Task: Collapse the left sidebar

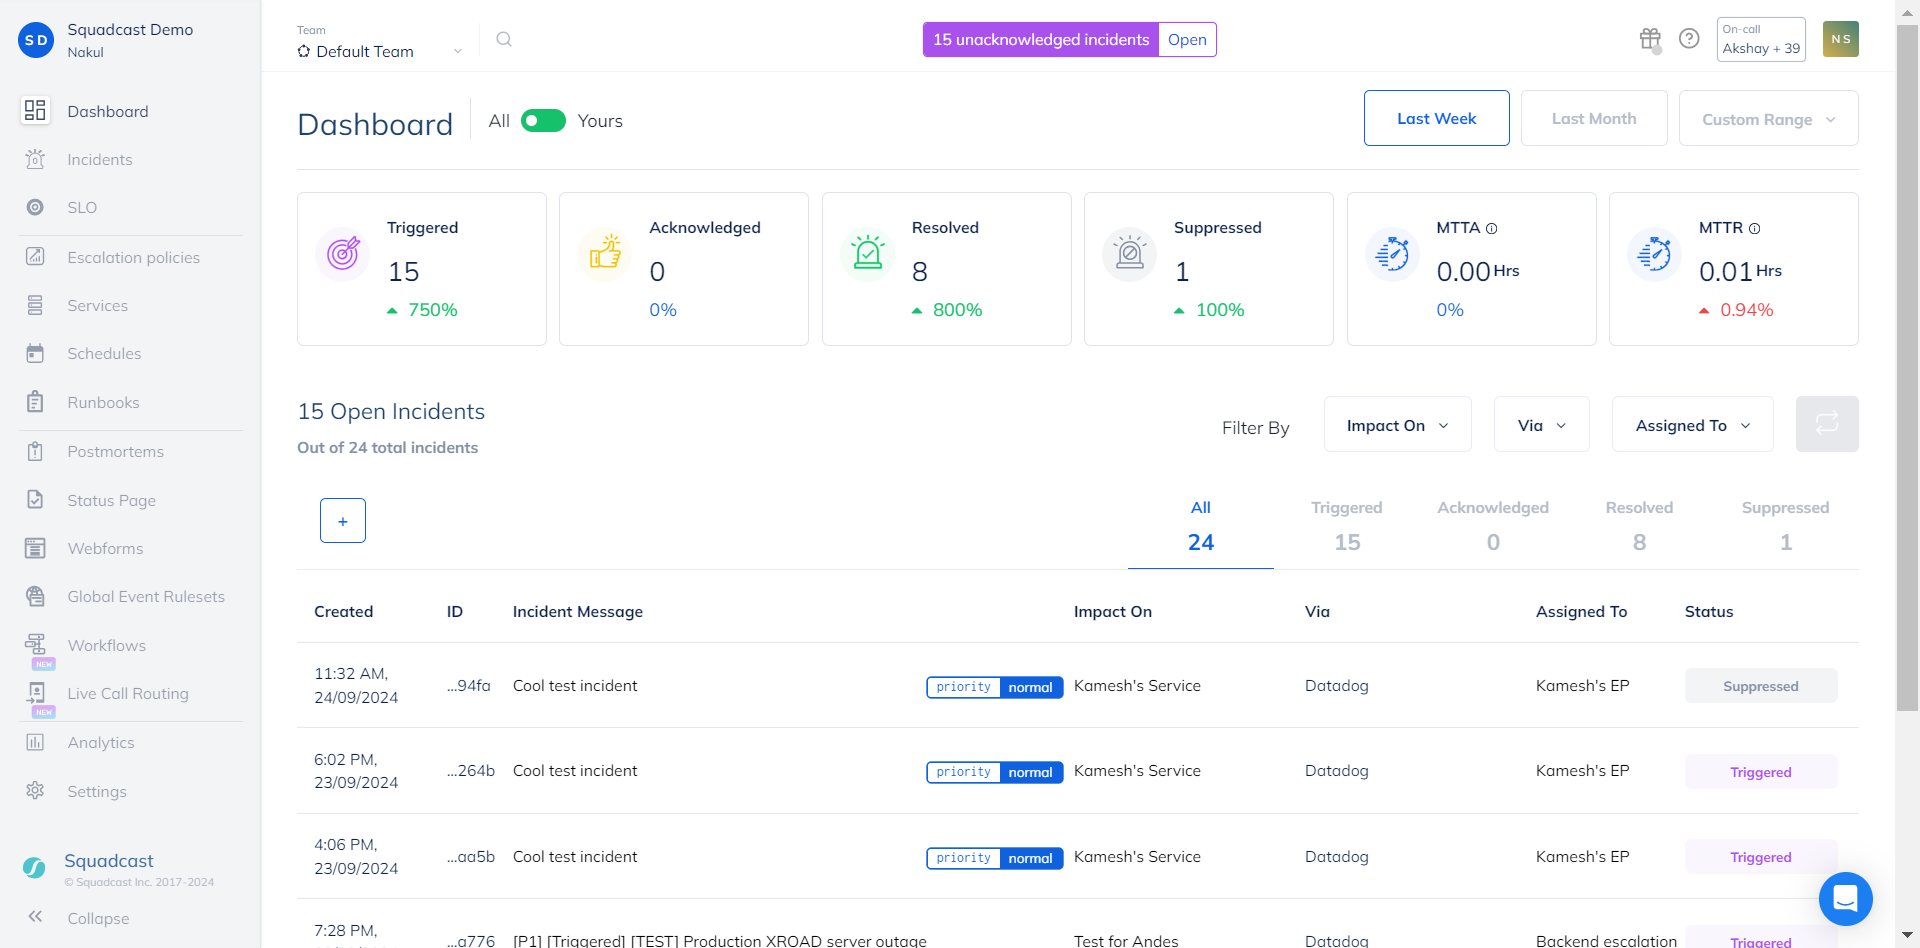Action: (x=97, y=918)
